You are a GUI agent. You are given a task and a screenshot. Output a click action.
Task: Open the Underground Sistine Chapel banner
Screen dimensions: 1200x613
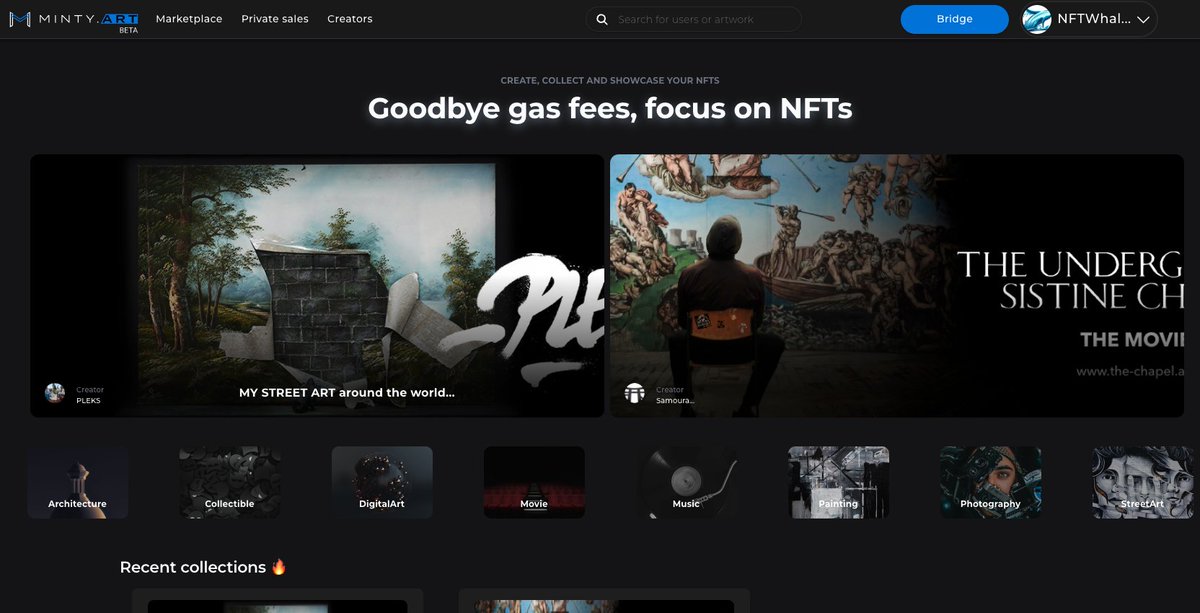[x=897, y=285]
